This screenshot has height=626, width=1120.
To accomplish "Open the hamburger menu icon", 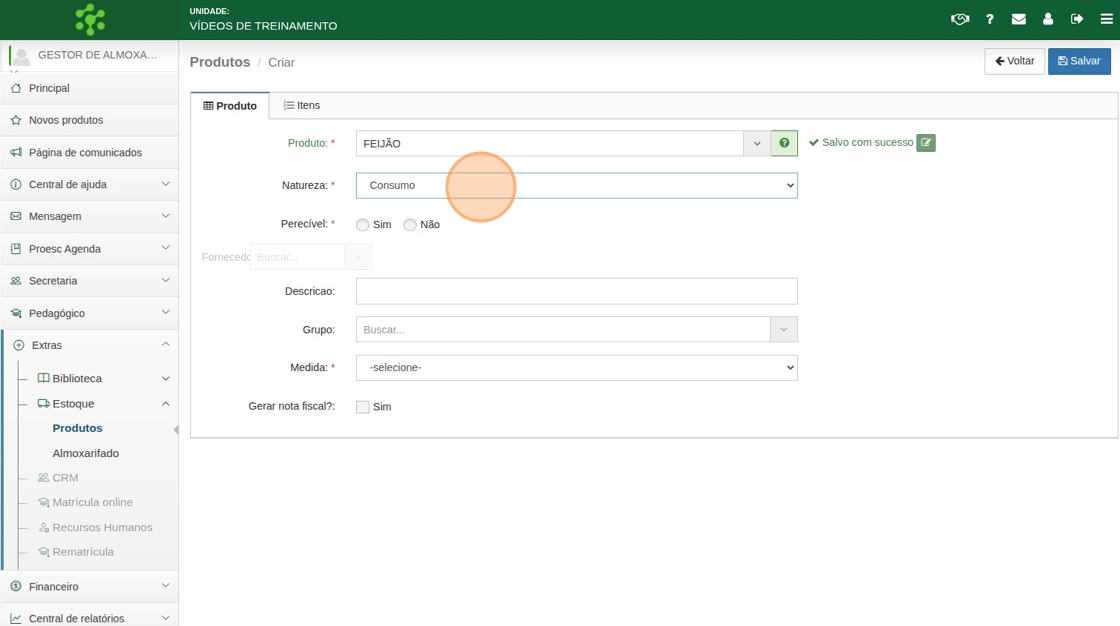I will point(1106,19).
